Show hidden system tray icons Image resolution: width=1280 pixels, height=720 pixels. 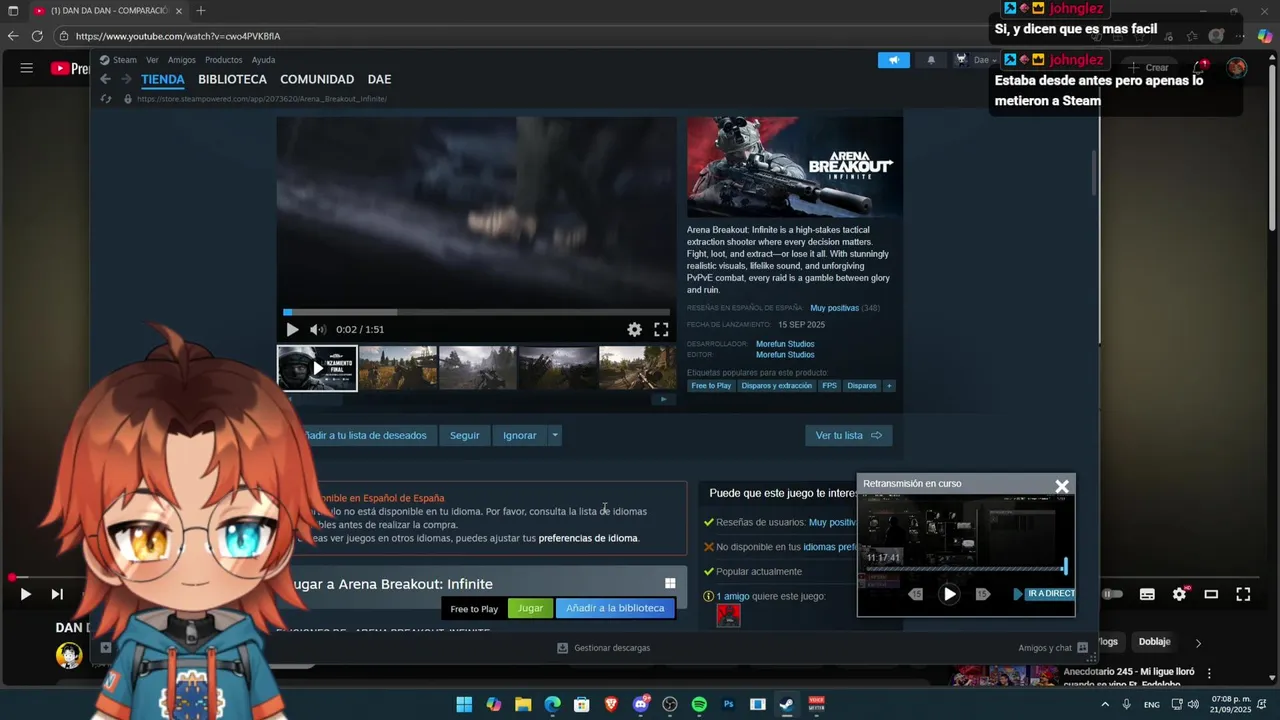coord(1105,704)
